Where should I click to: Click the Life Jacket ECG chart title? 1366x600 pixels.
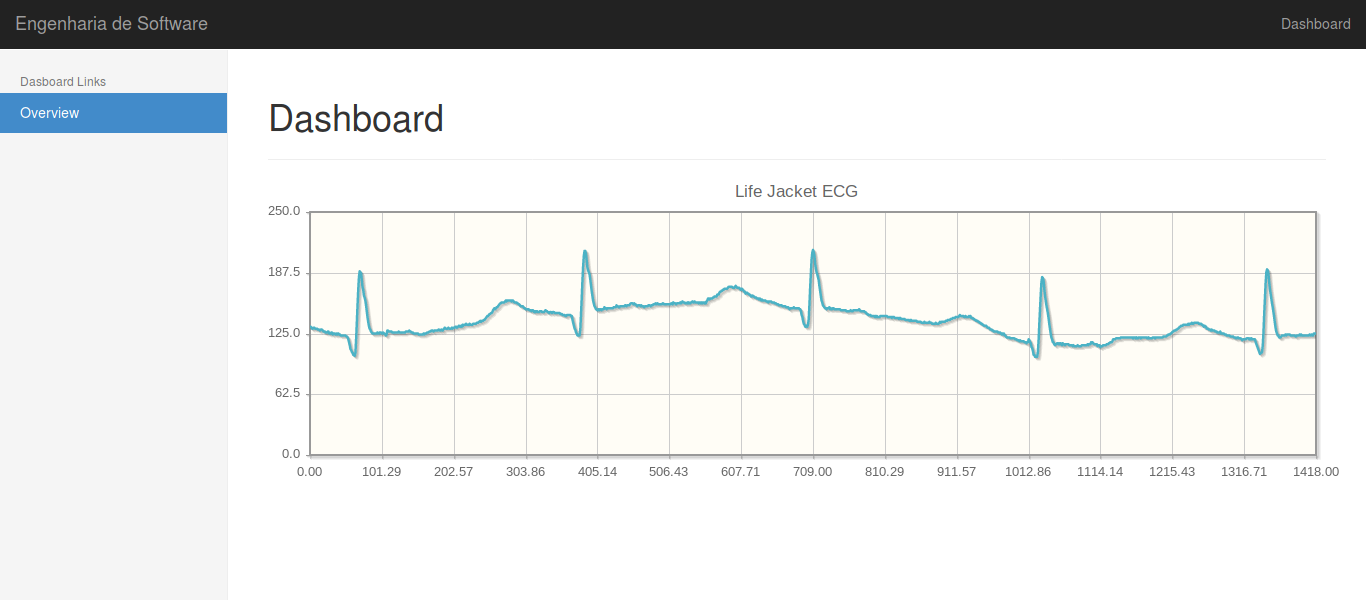click(x=796, y=192)
